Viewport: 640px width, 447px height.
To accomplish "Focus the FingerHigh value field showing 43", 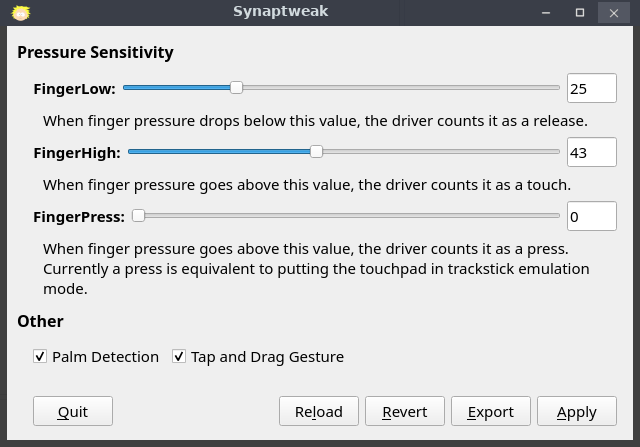I will [590, 152].
